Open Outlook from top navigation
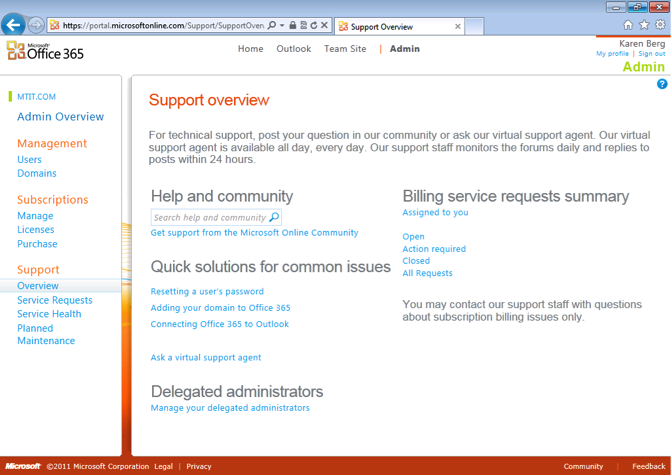671x475 pixels. pyautogui.click(x=294, y=49)
